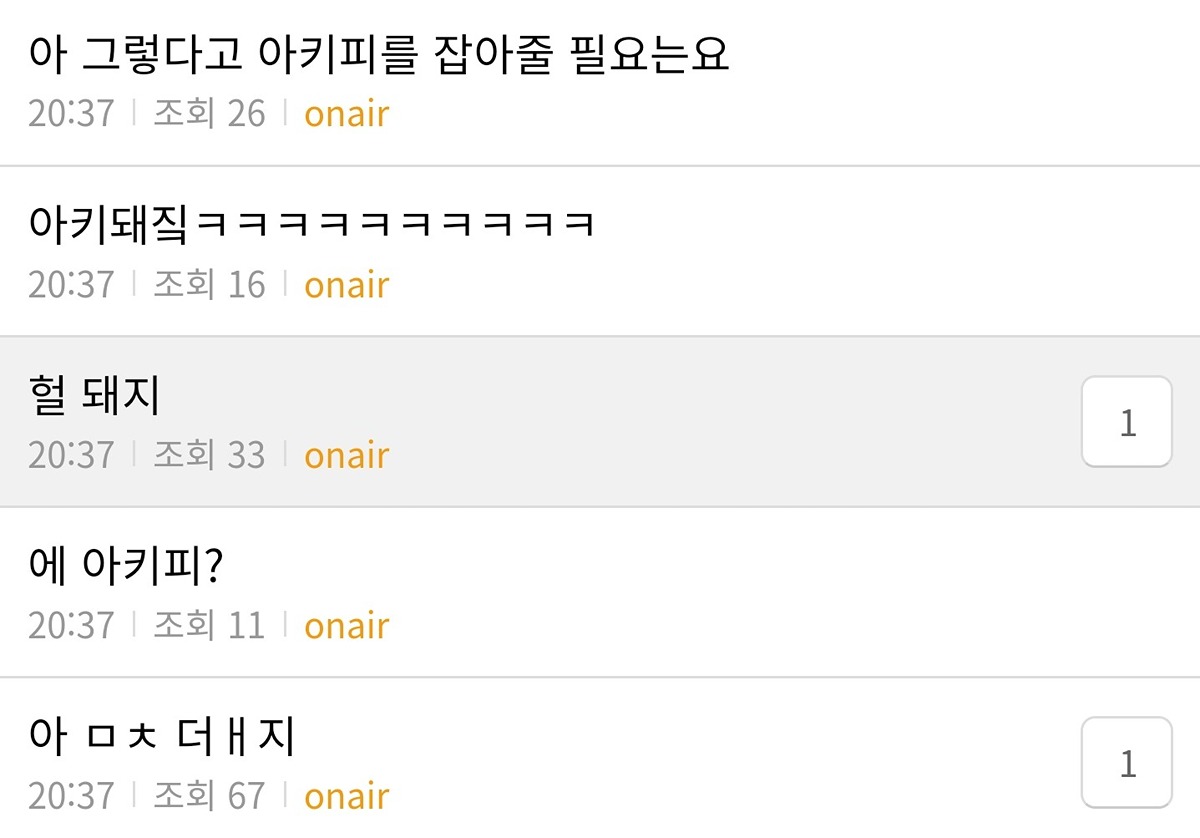This screenshot has height=838, width=1200.
Task: Open the highlighted "헐 돼지" post
Action: coord(95,397)
